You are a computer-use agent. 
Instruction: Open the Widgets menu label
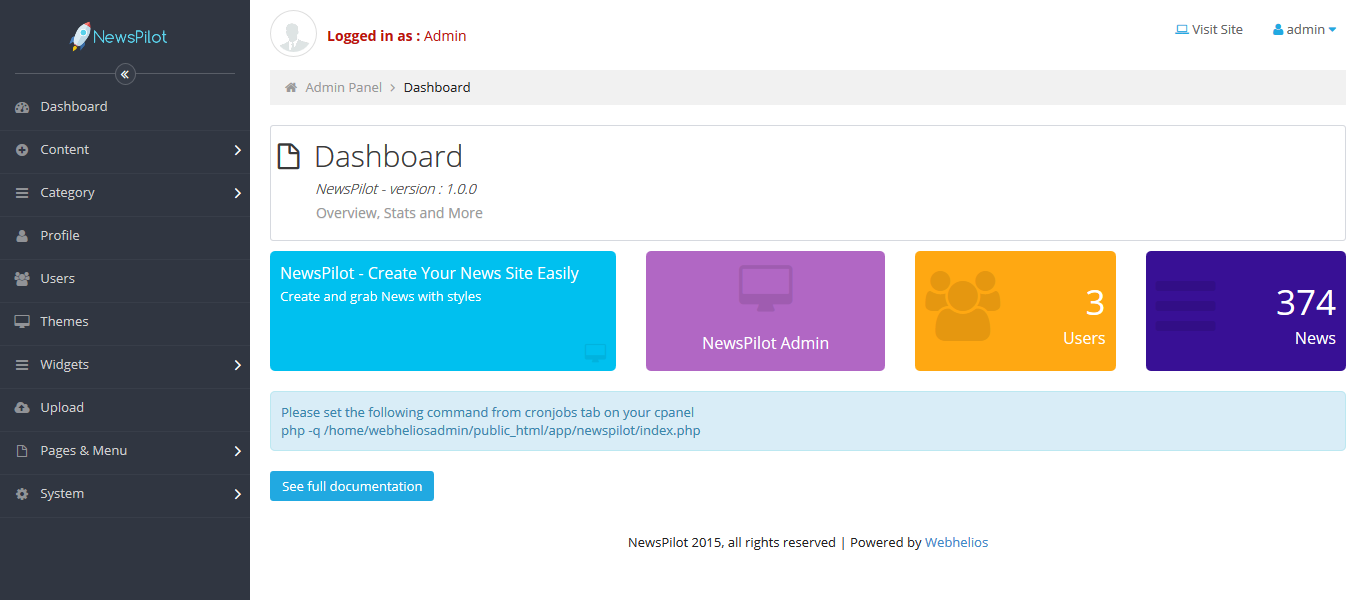pyautogui.click(x=65, y=365)
